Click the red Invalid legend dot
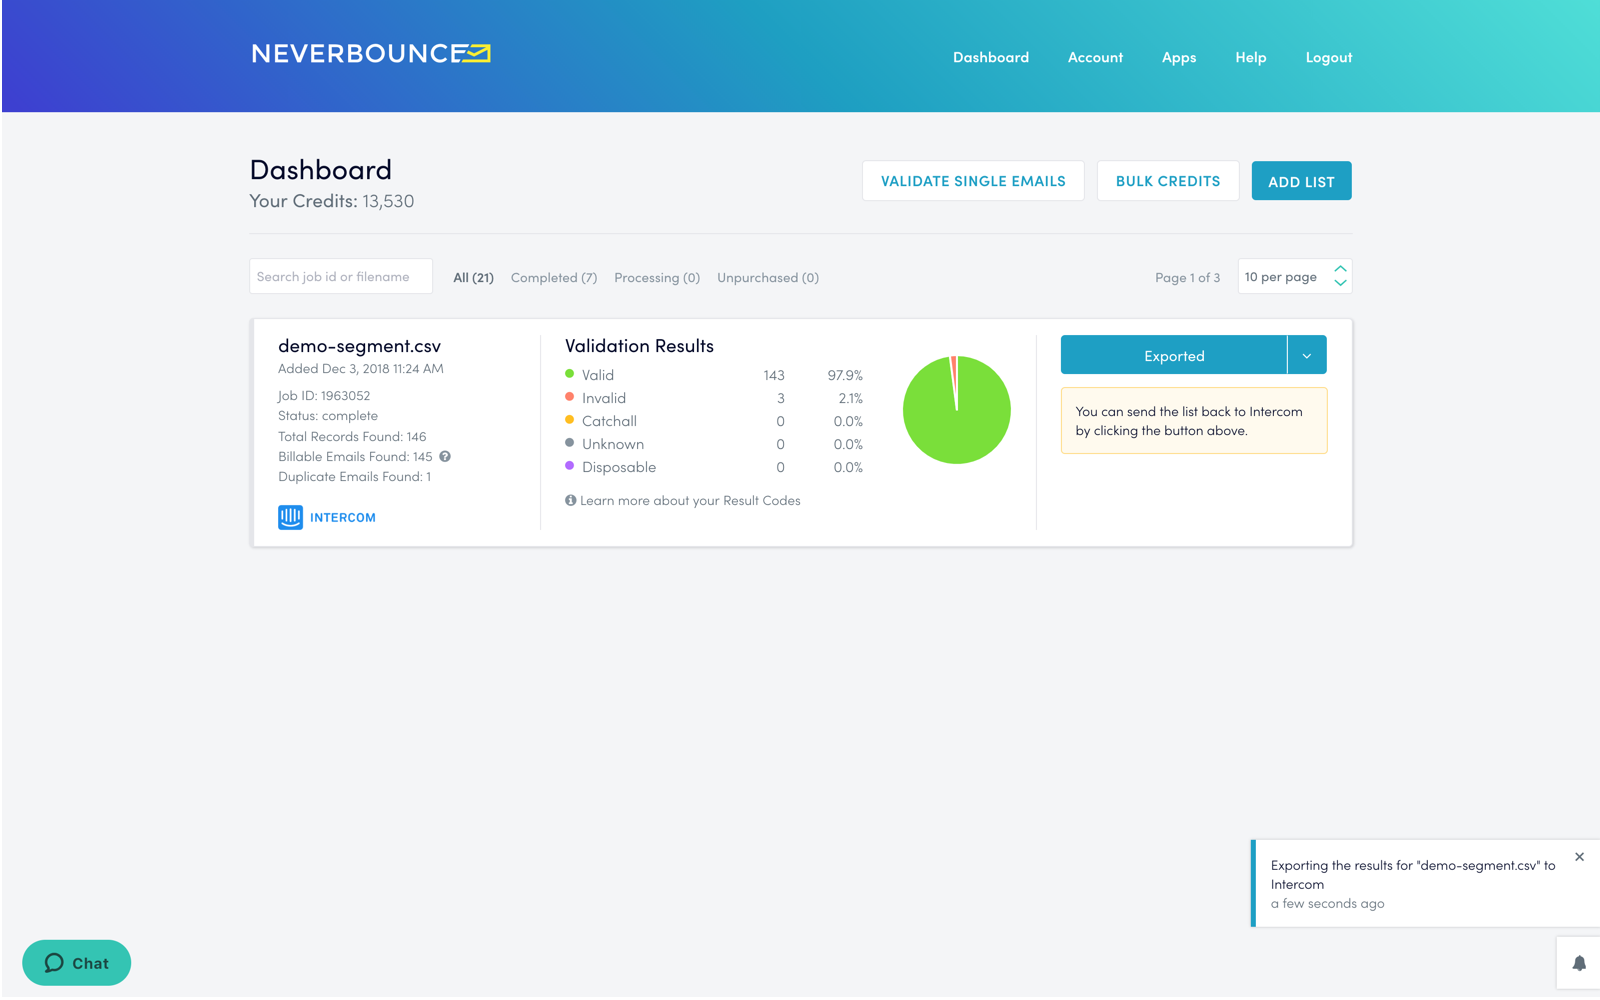Viewport: 1600px width, 1000px height. pos(570,397)
